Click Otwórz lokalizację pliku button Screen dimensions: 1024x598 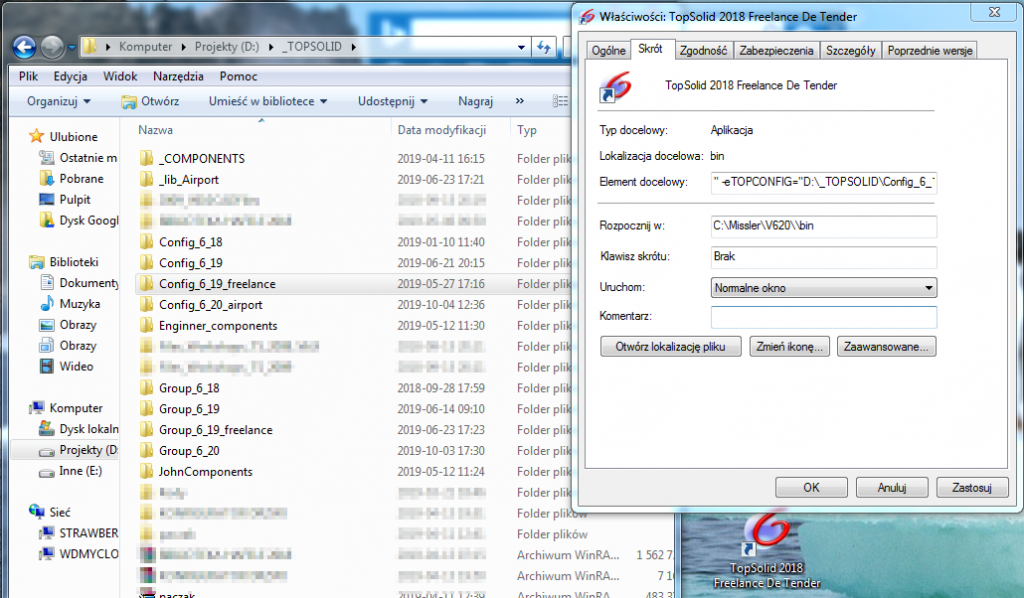click(671, 347)
